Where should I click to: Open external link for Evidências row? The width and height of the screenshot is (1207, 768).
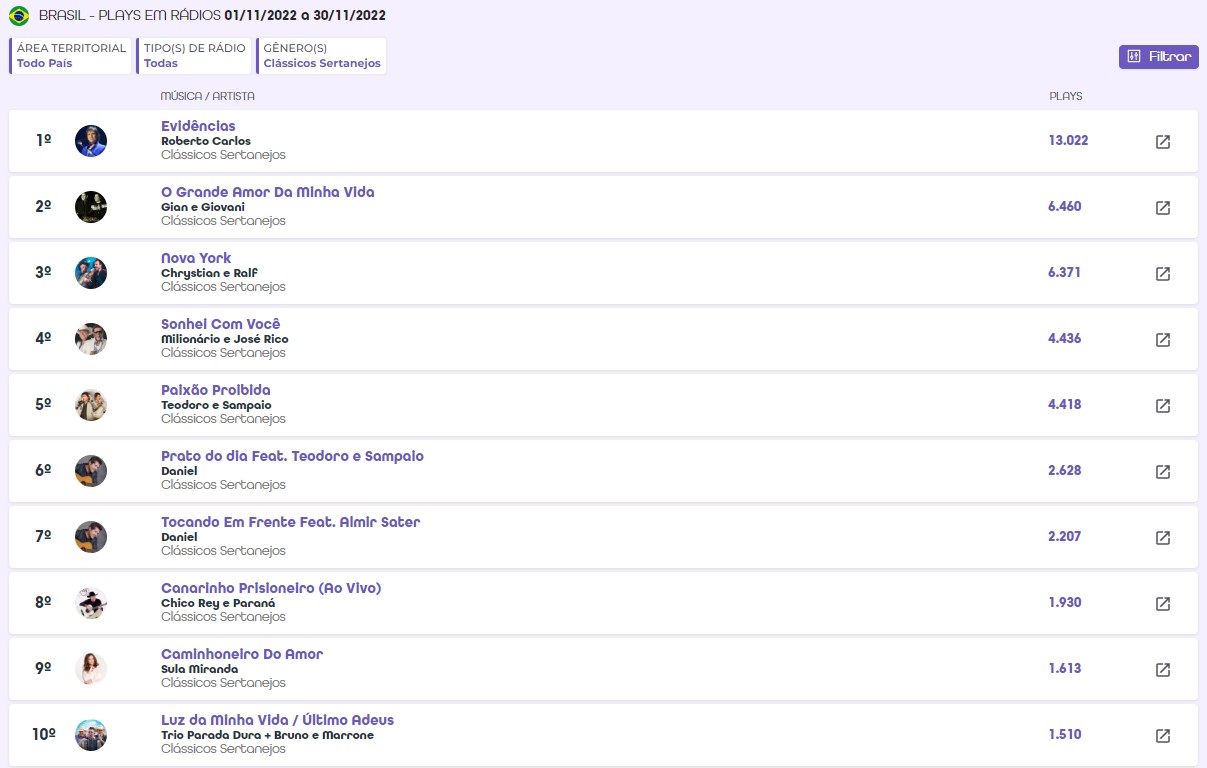click(x=1163, y=142)
